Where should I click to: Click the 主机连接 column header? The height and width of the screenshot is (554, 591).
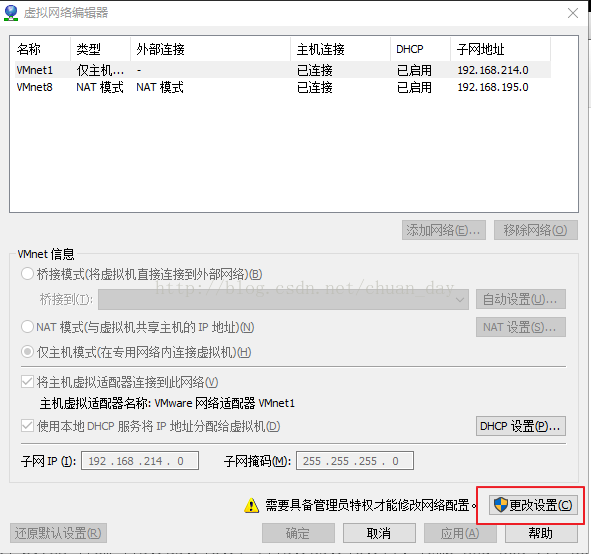pos(340,49)
